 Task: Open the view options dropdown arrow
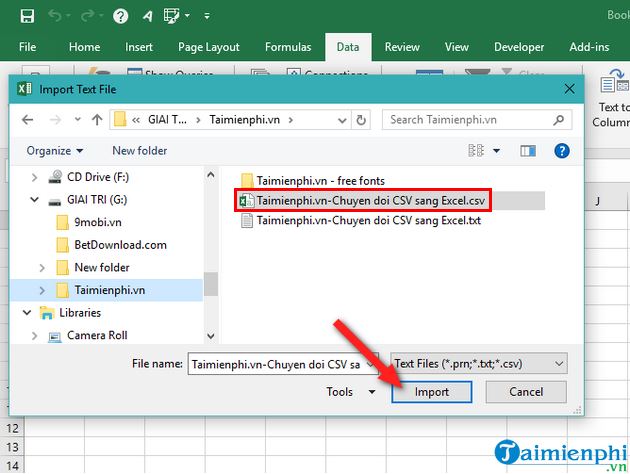point(497,151)
